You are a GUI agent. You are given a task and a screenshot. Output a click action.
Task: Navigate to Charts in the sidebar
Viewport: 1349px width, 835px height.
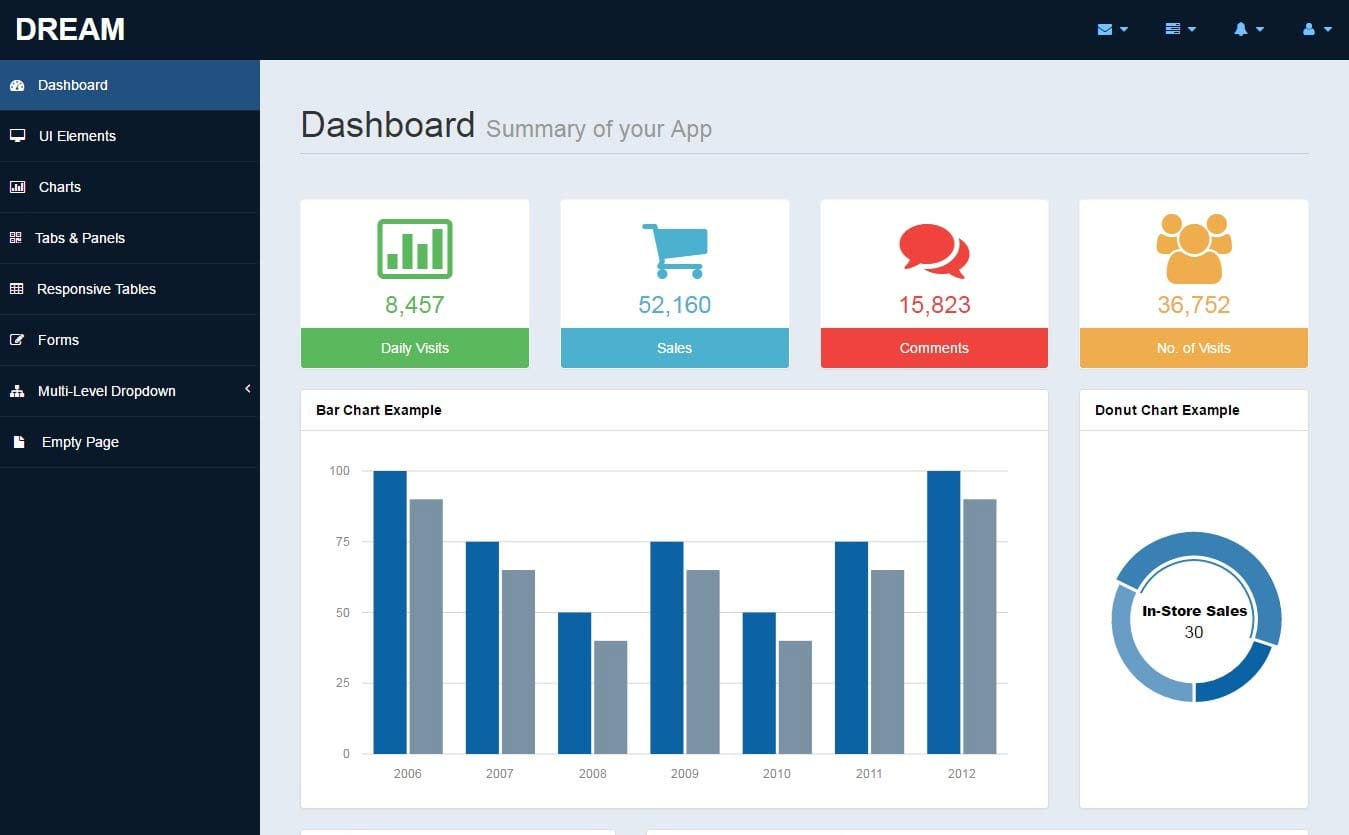(60, 187)
